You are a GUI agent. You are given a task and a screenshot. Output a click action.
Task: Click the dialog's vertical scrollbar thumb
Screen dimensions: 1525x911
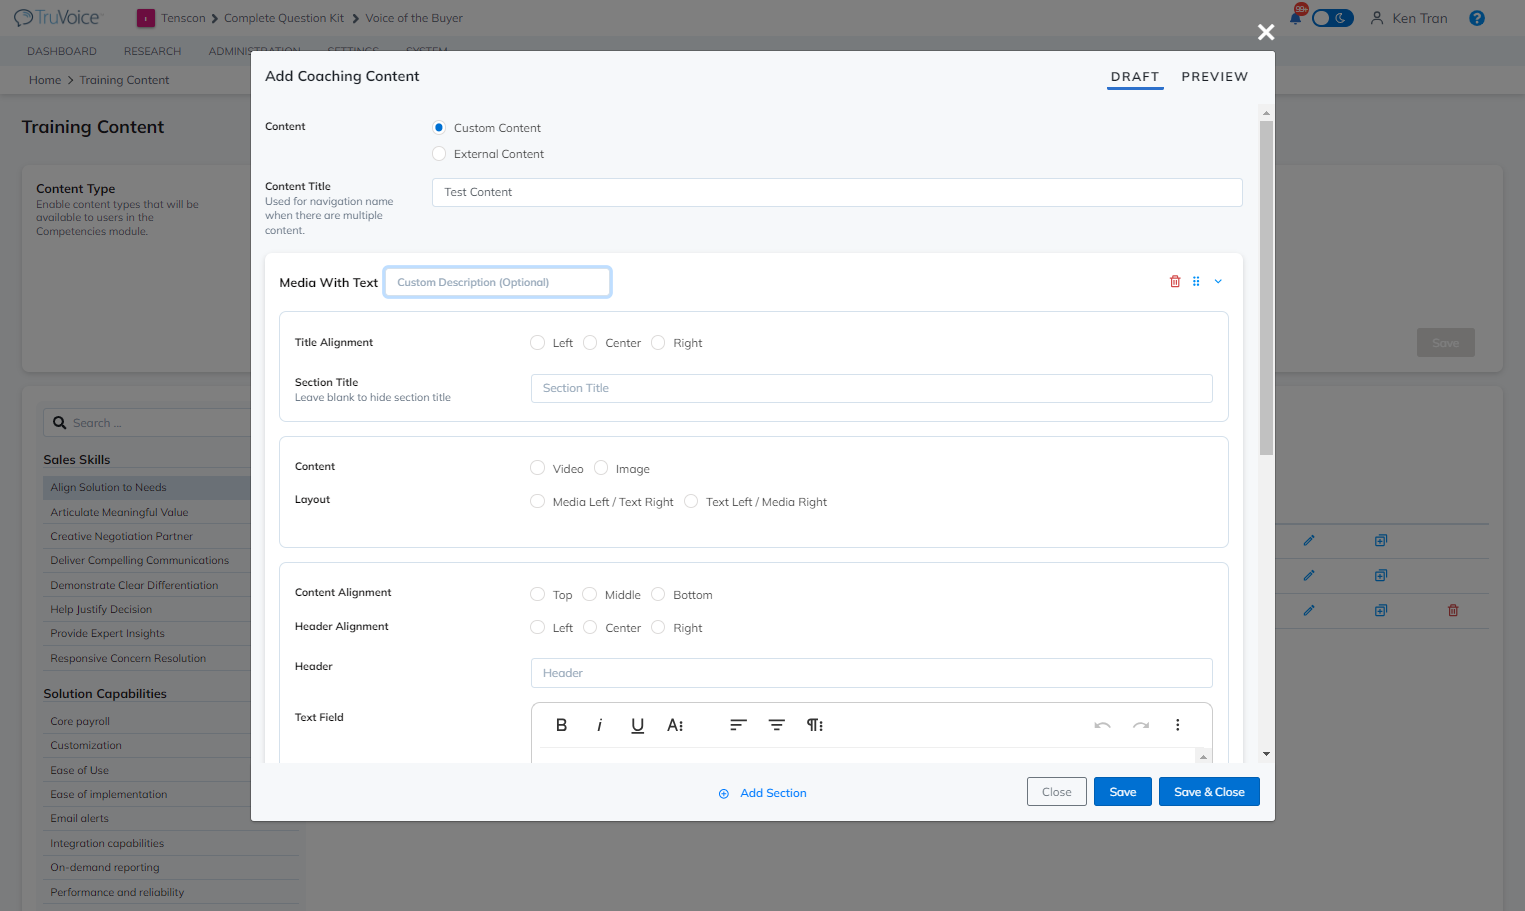(x=1266, y=288)
